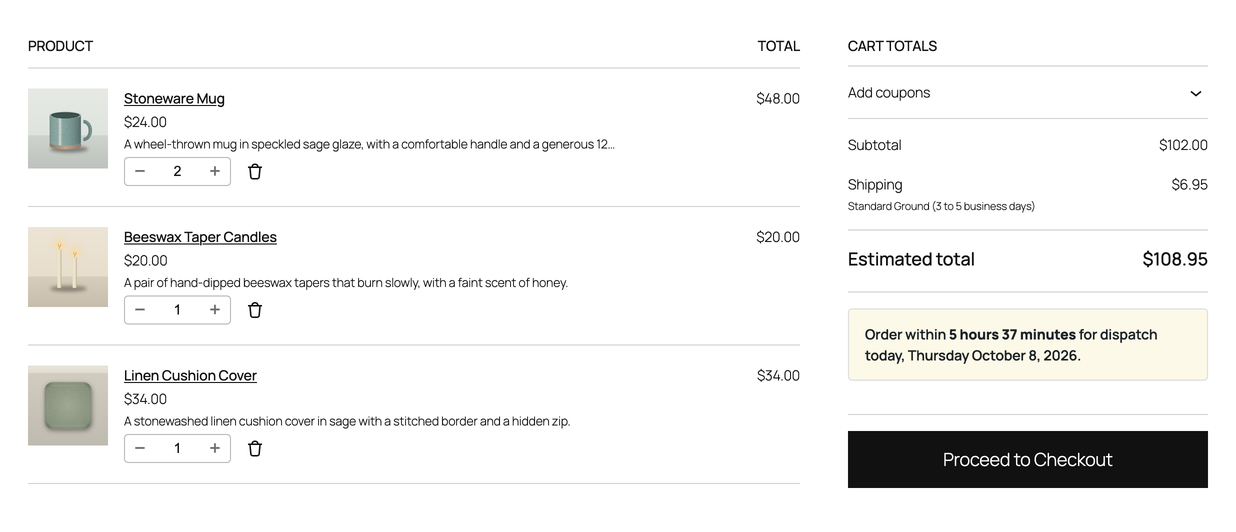
Task: Open the Add coupons section label
Action: tap(889, 93)
